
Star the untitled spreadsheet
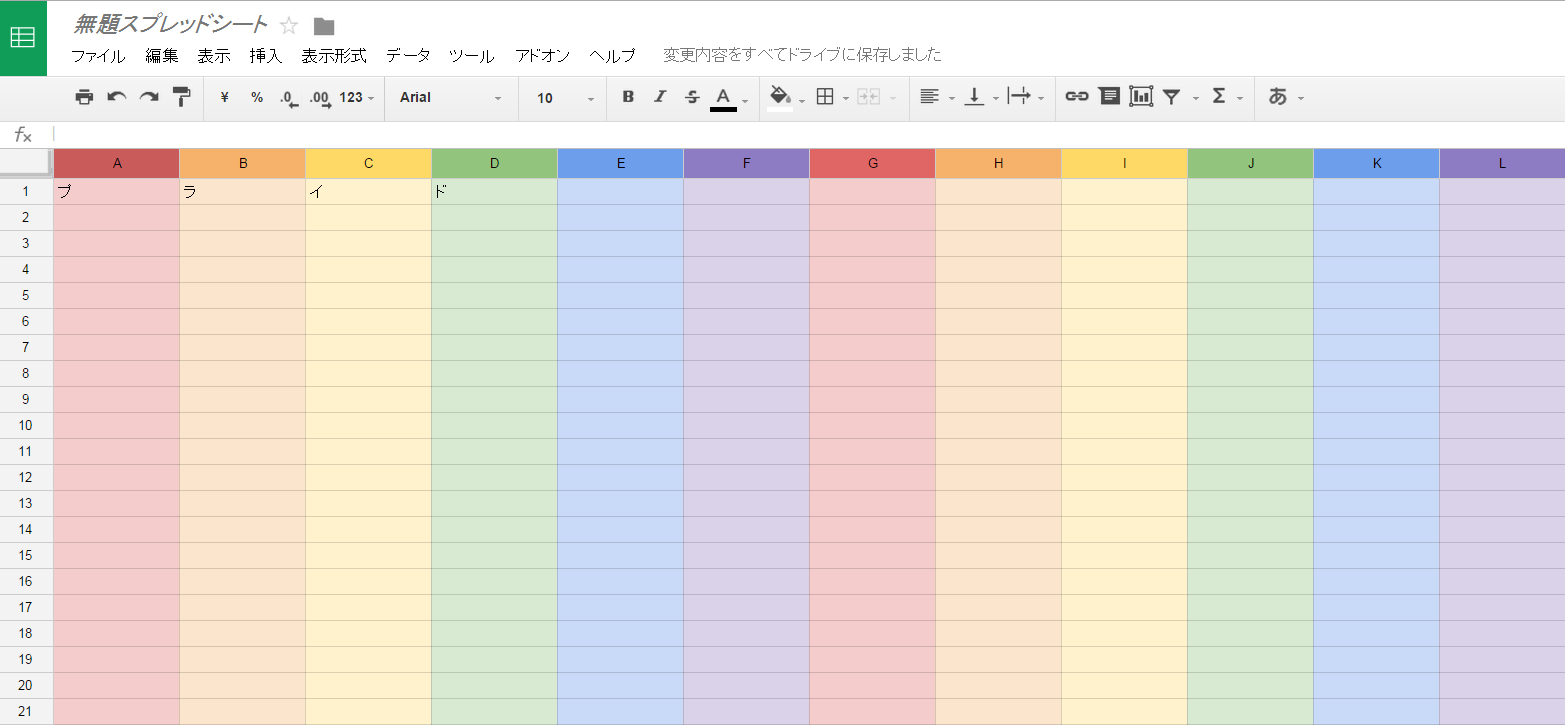tap(289, 26)
